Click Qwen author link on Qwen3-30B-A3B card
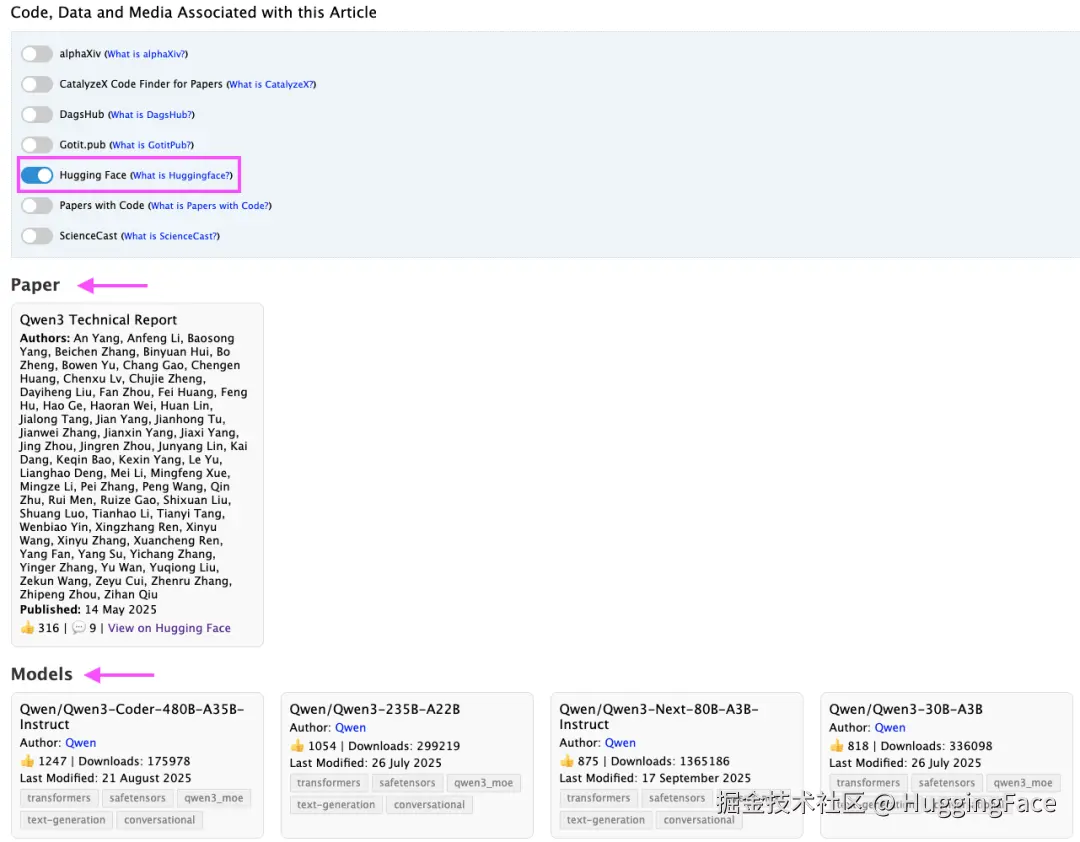This screenshot has width=1080, height=842. point(890,728)
